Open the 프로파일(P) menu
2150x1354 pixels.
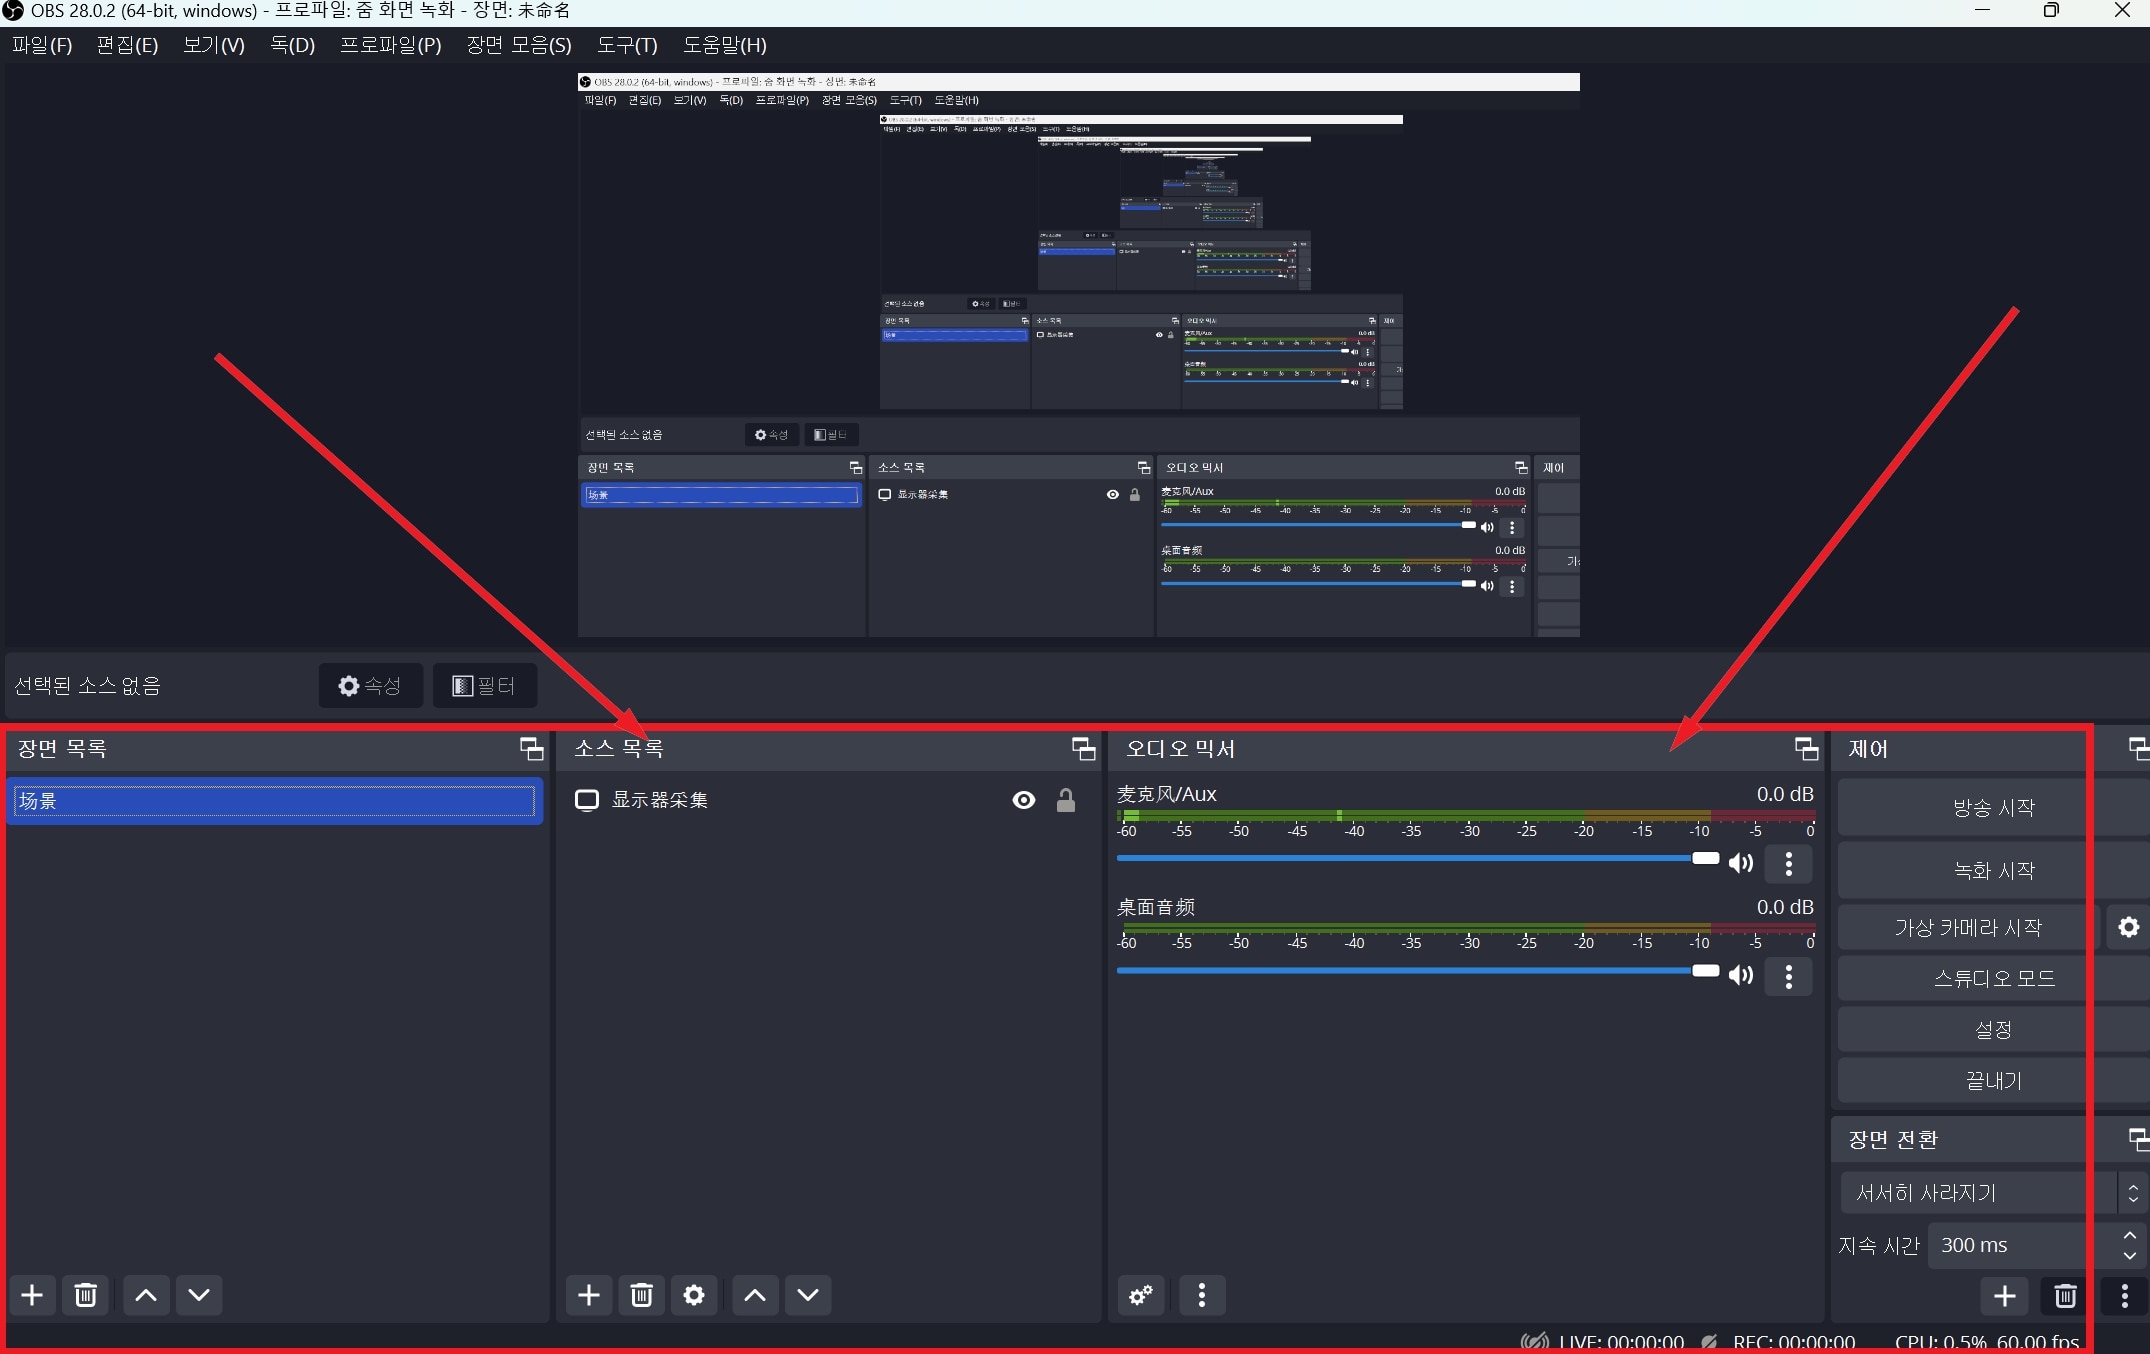pos(391,45)
